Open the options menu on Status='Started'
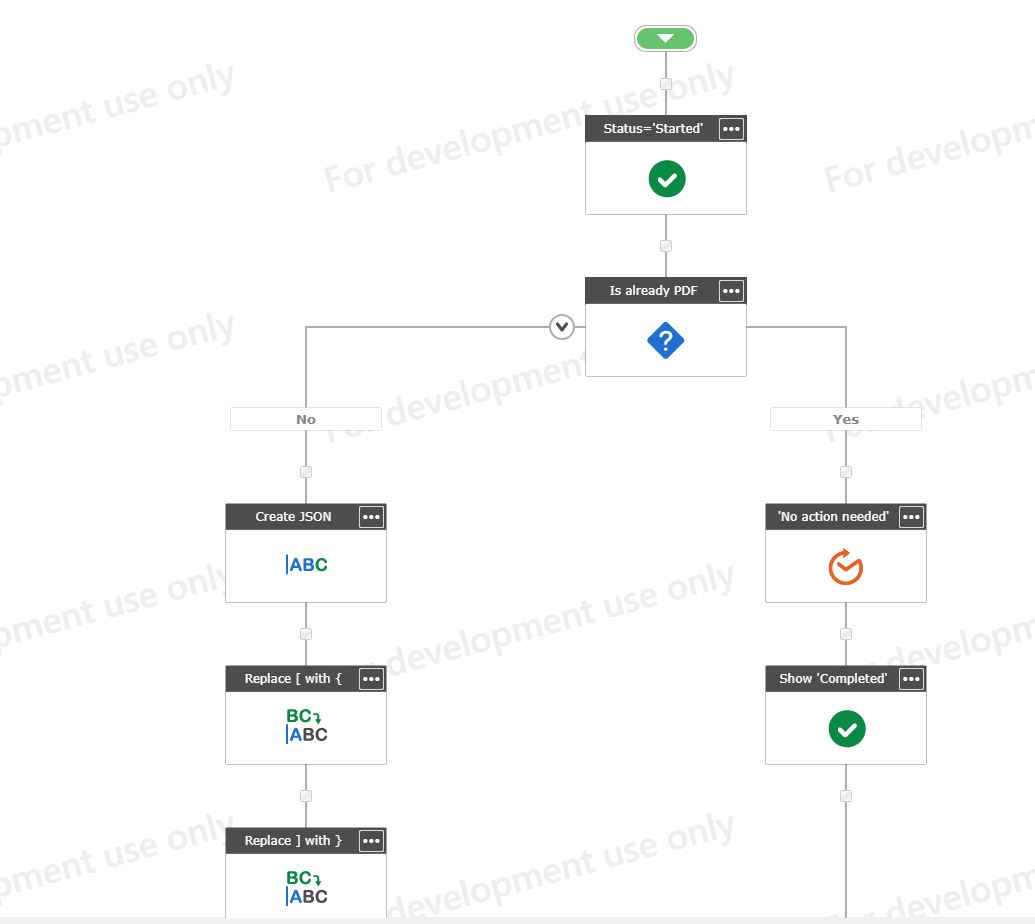The image size is (1035, 924). pos(731,128)
